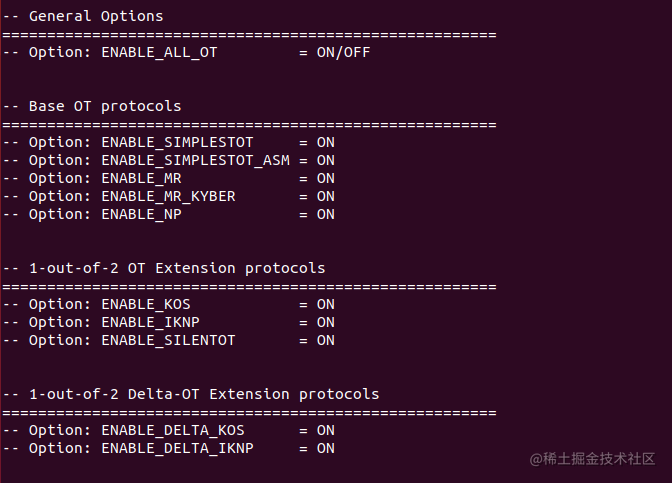Click the 1-out-of-2 Delta-OT Extension protocols heading

tap(203, 394)
